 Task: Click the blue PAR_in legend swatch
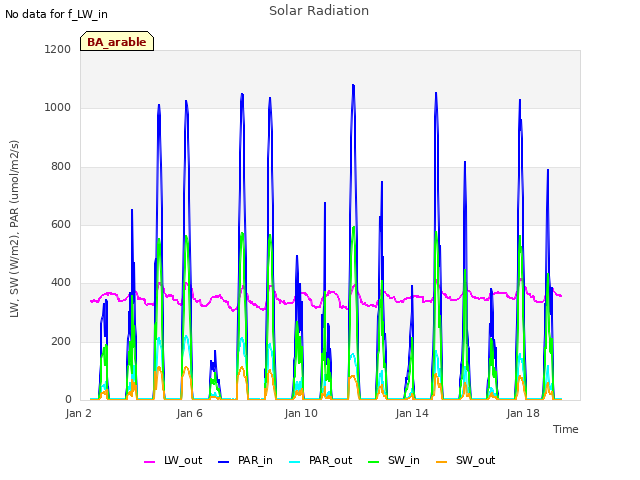pyautogui.click(x=224, y=462)
